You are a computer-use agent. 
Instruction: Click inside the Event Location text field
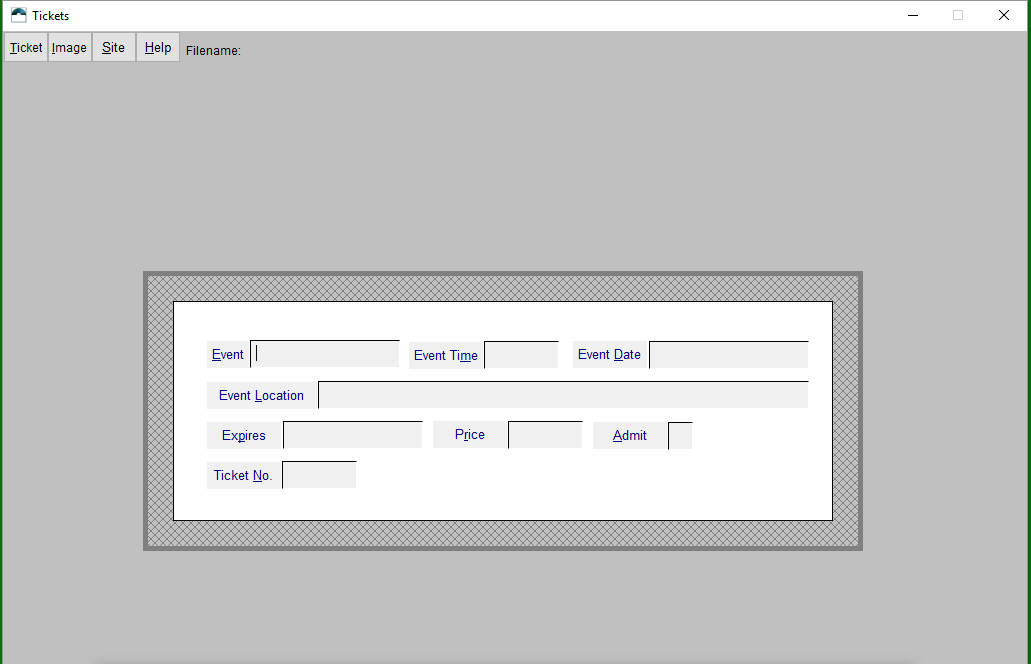click(x=562, y=394)
